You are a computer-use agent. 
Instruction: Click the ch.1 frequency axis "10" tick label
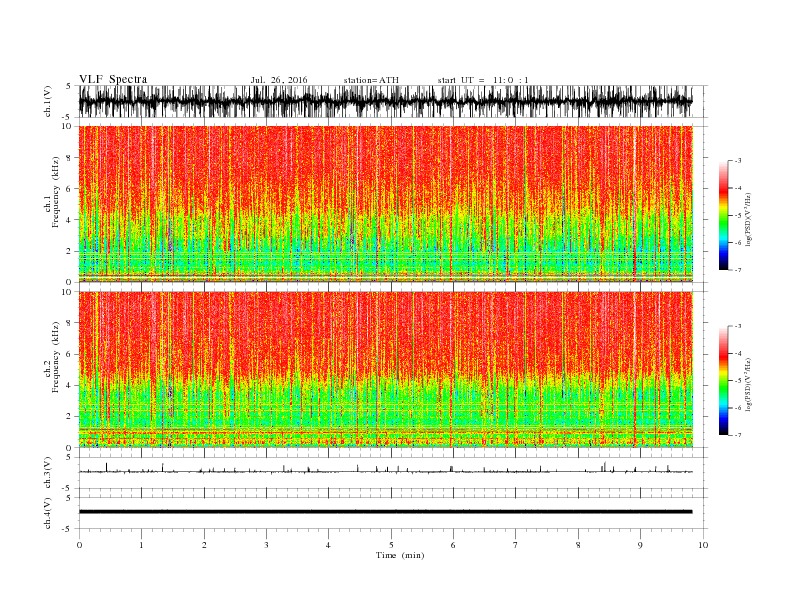click(67, 126)
